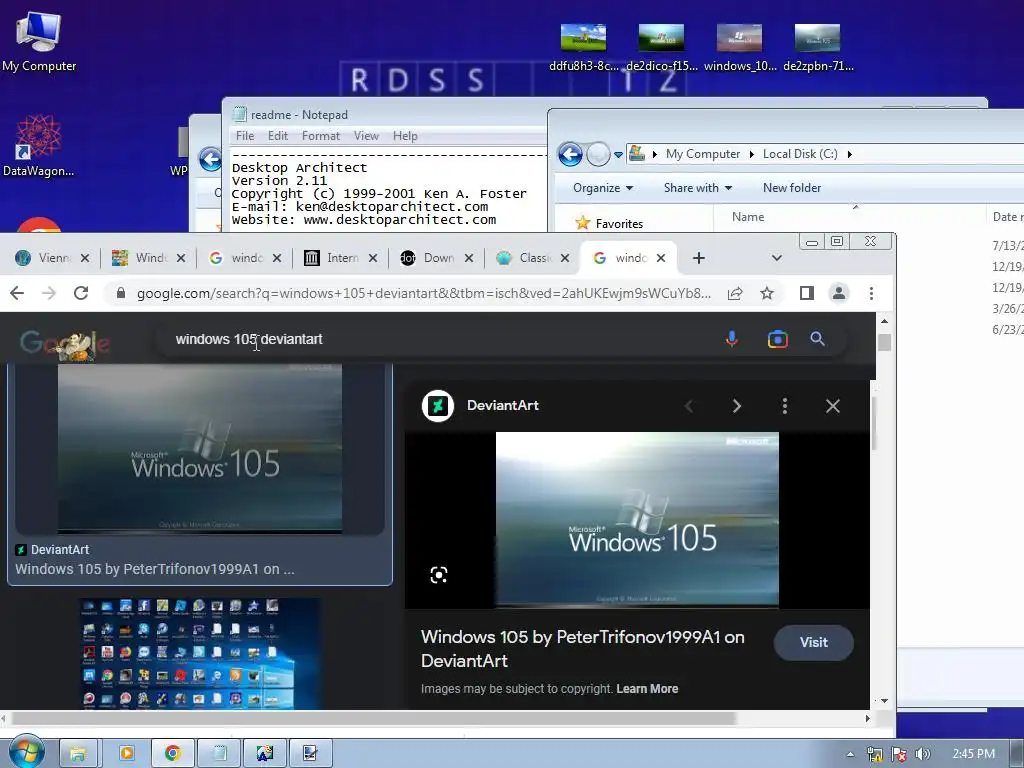Viewport: 1024px width, 768px height.
Task: Open Notepad Help menu
Action: pos(405,136)
